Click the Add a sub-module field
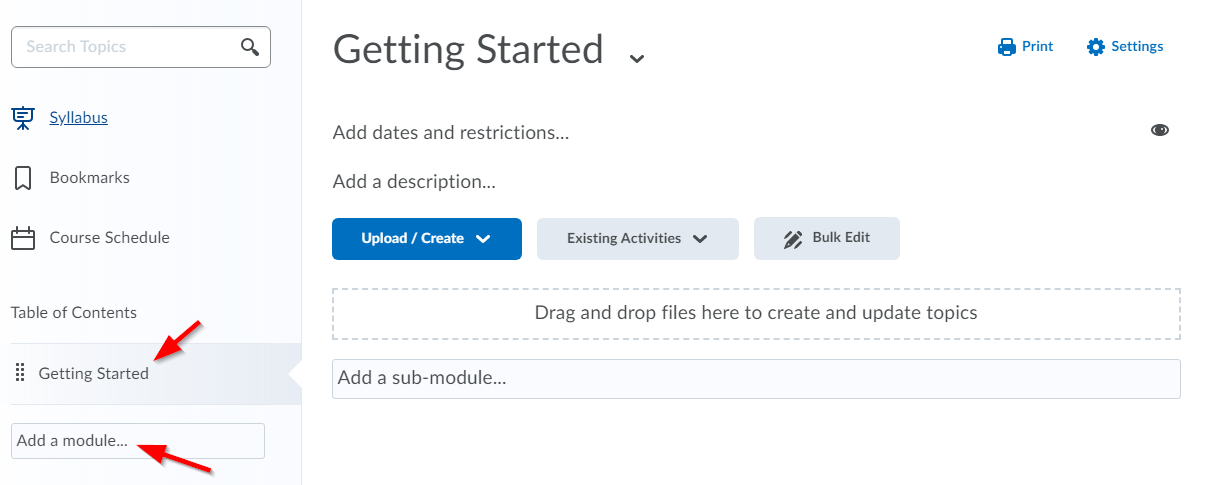The image size is (1205, 485). 756,379
